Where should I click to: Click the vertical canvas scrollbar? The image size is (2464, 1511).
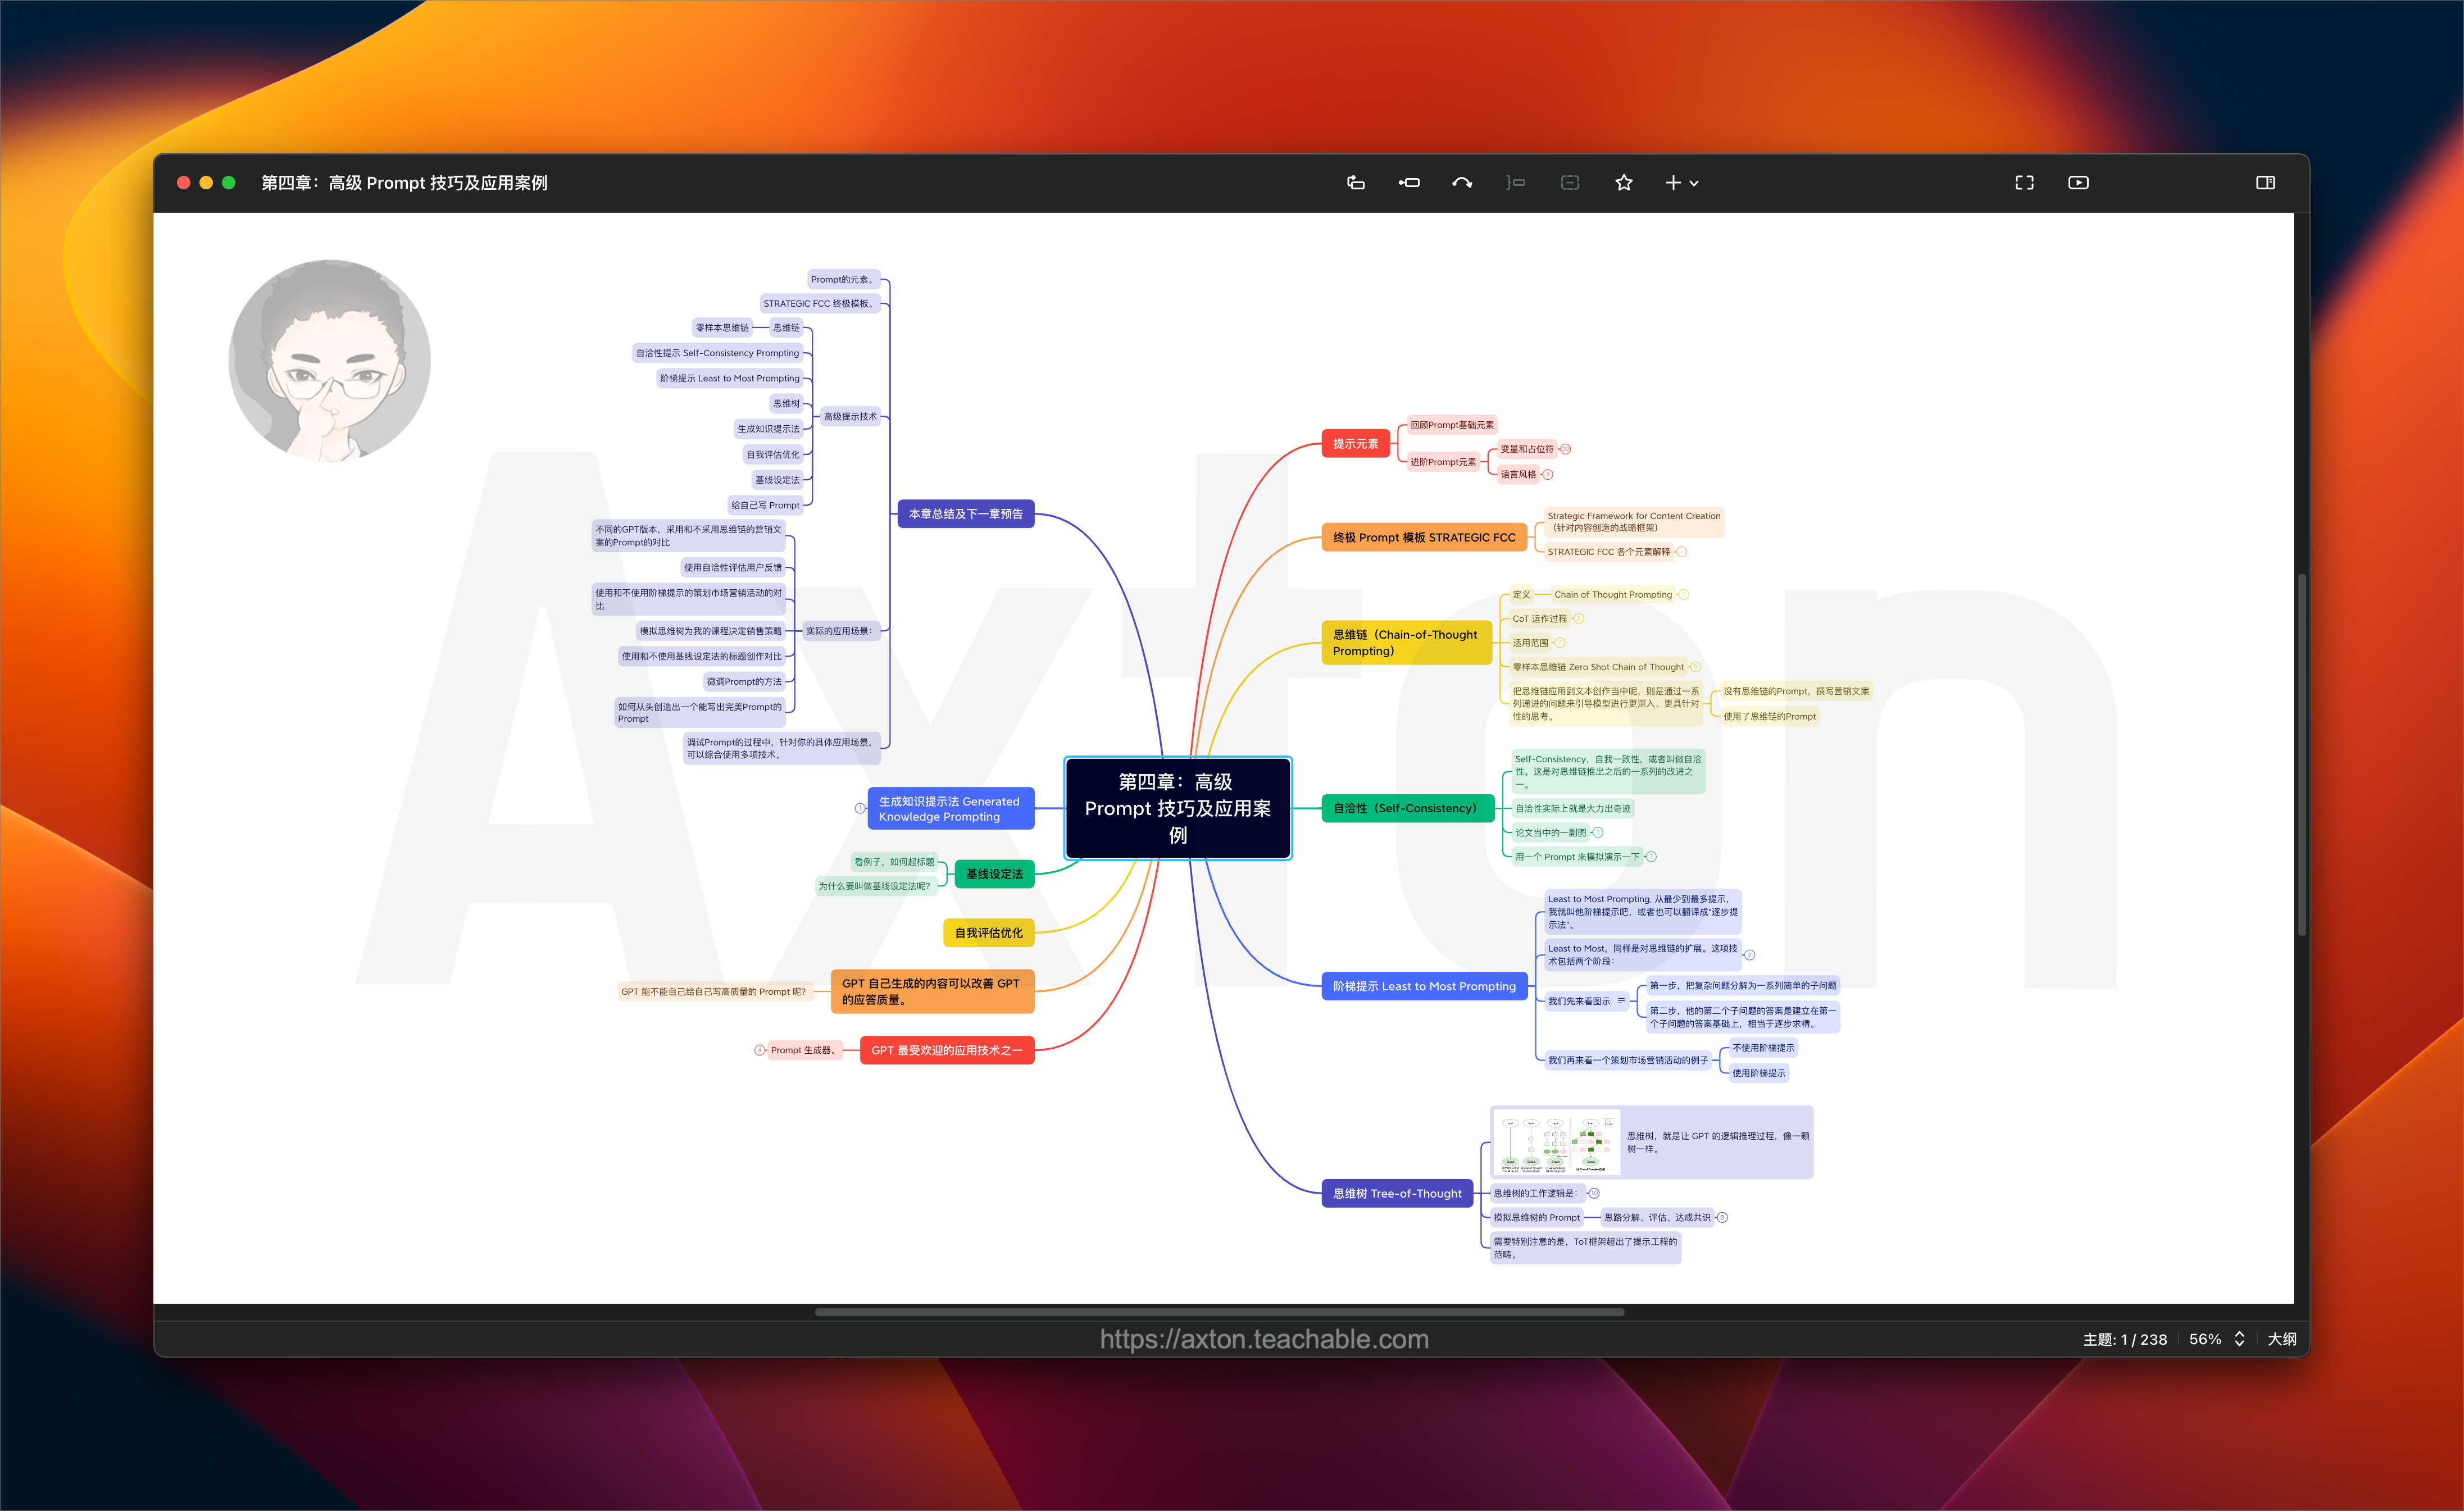pos(2301,755)
